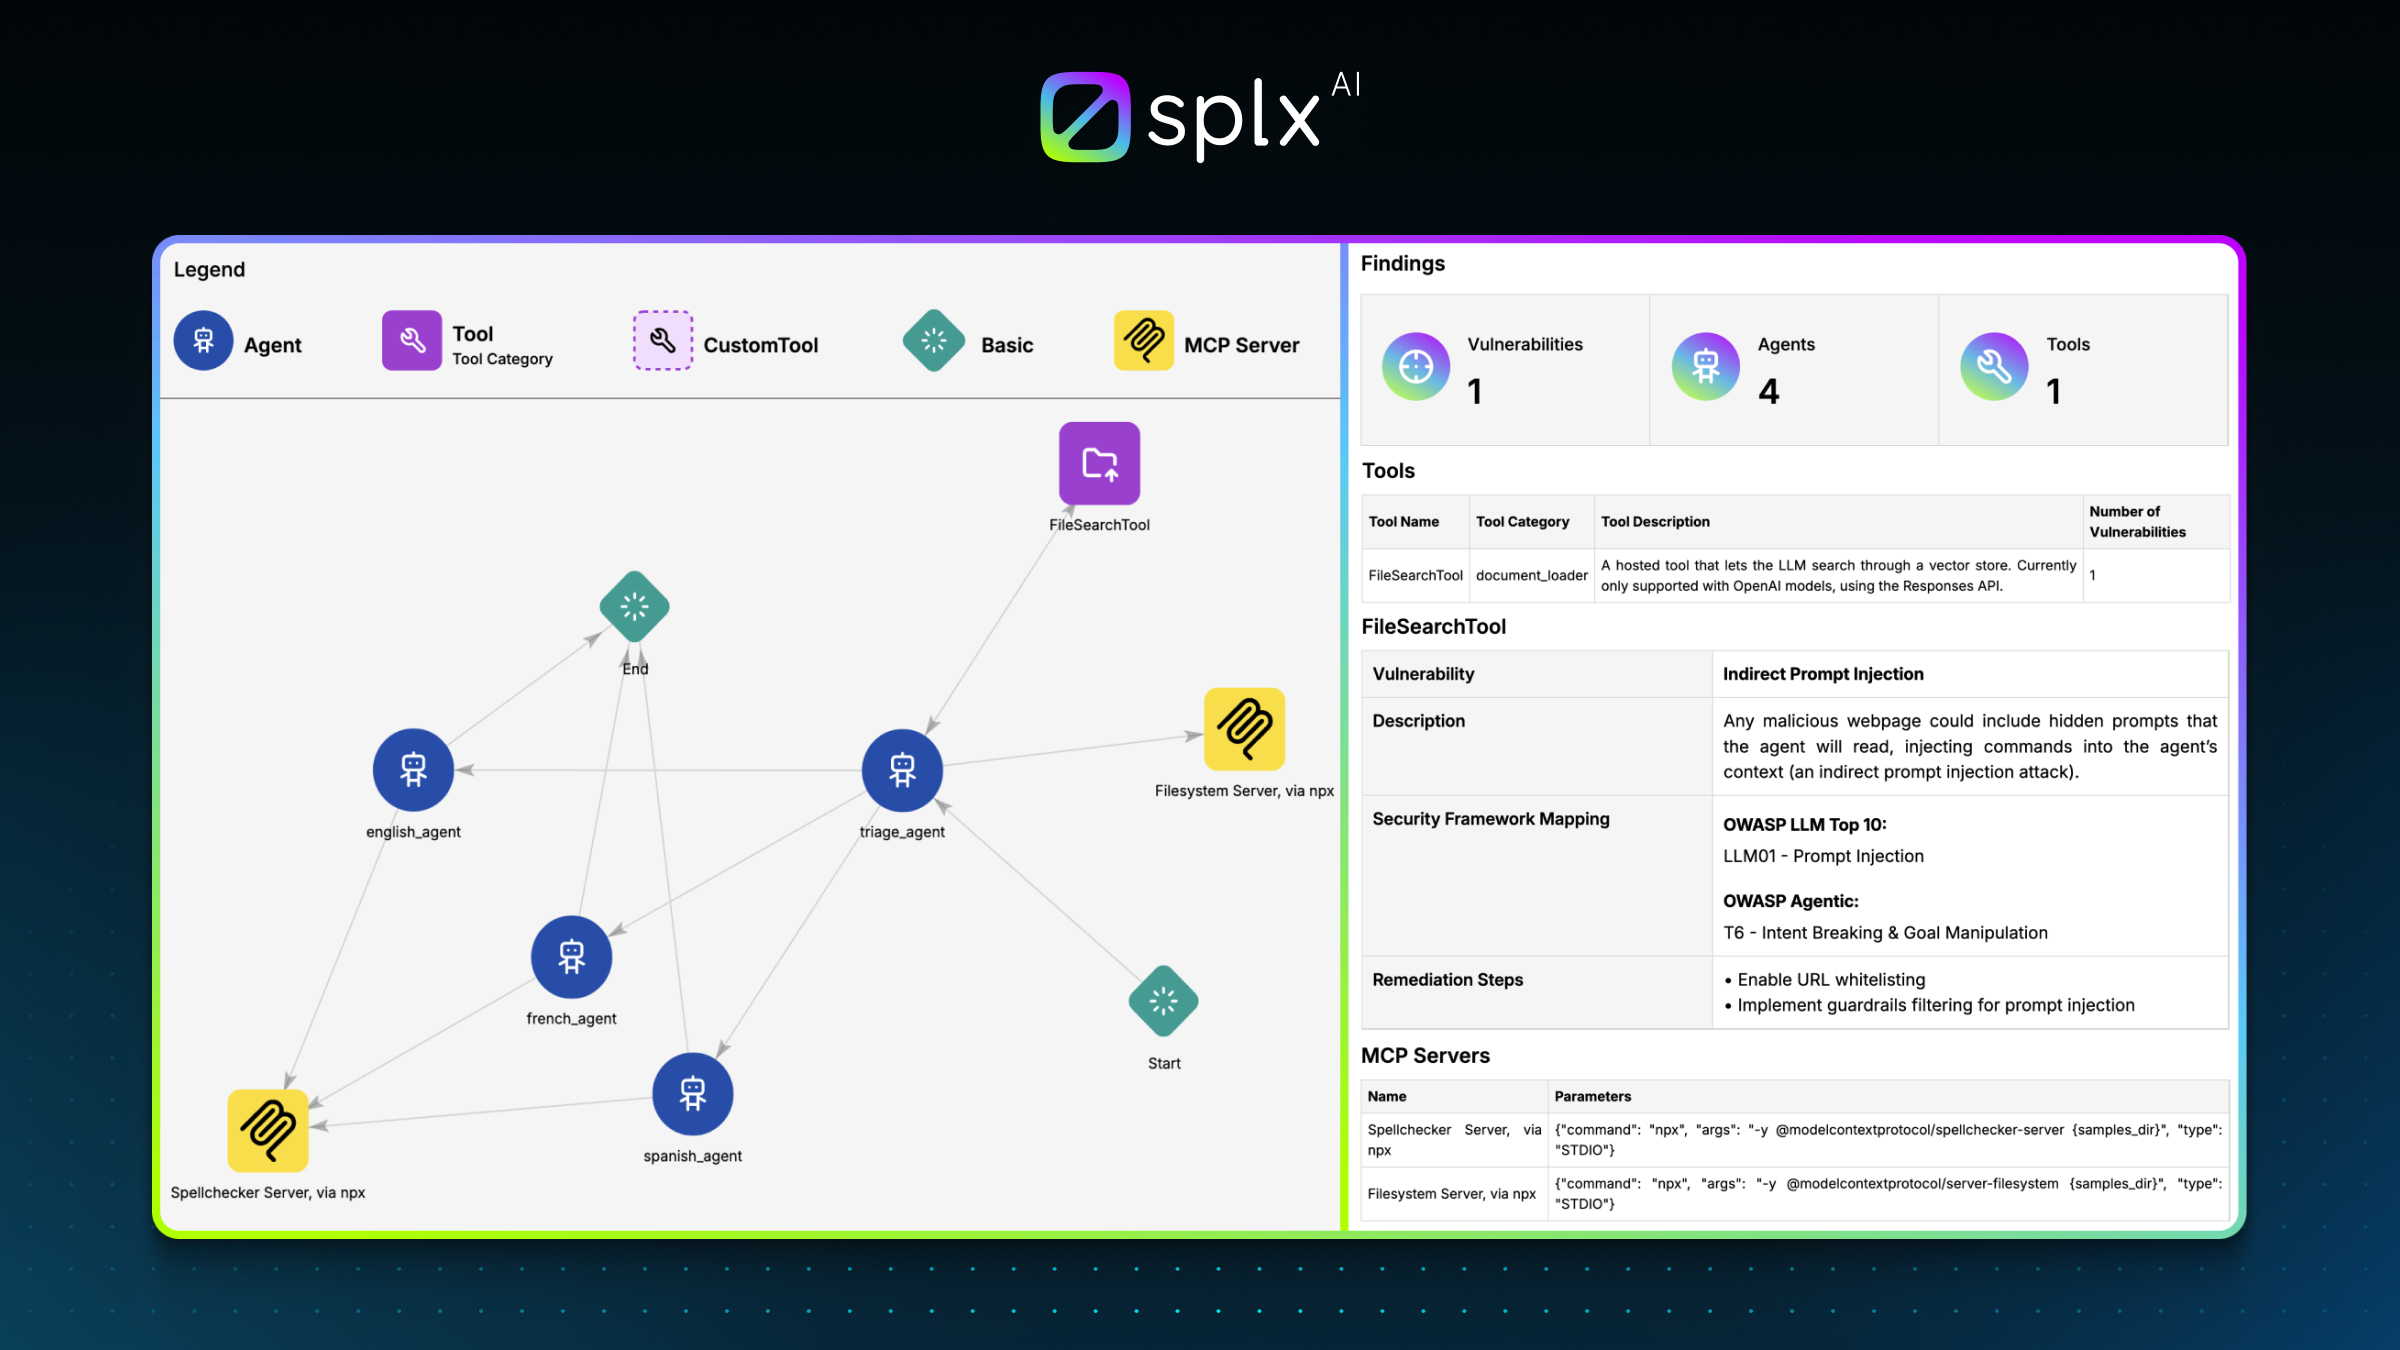2400x1350 pixels.
Task: Click the CustomTool legend icon
Action: [x=662, y=341]
